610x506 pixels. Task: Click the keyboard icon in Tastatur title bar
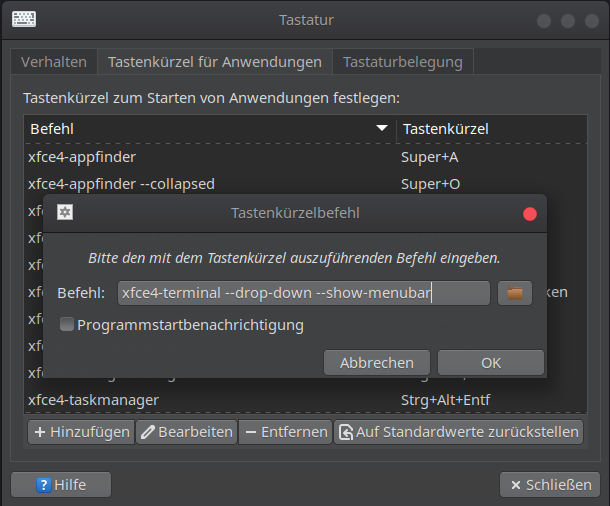(x=24, y=19)
